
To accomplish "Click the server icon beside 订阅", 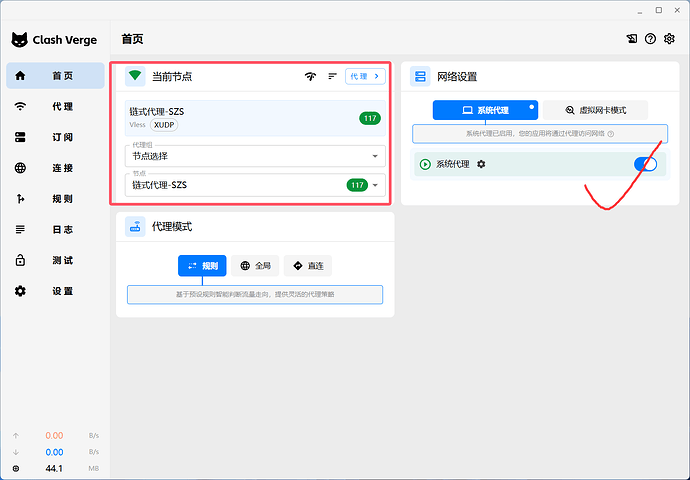I will tap(20, 137).
